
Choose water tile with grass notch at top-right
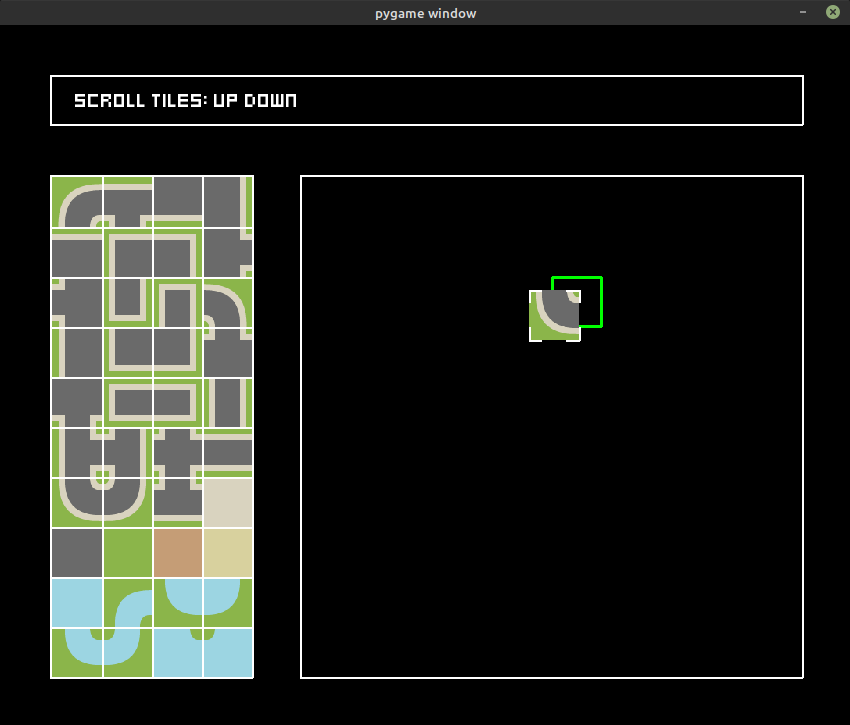tap(178, 652)
